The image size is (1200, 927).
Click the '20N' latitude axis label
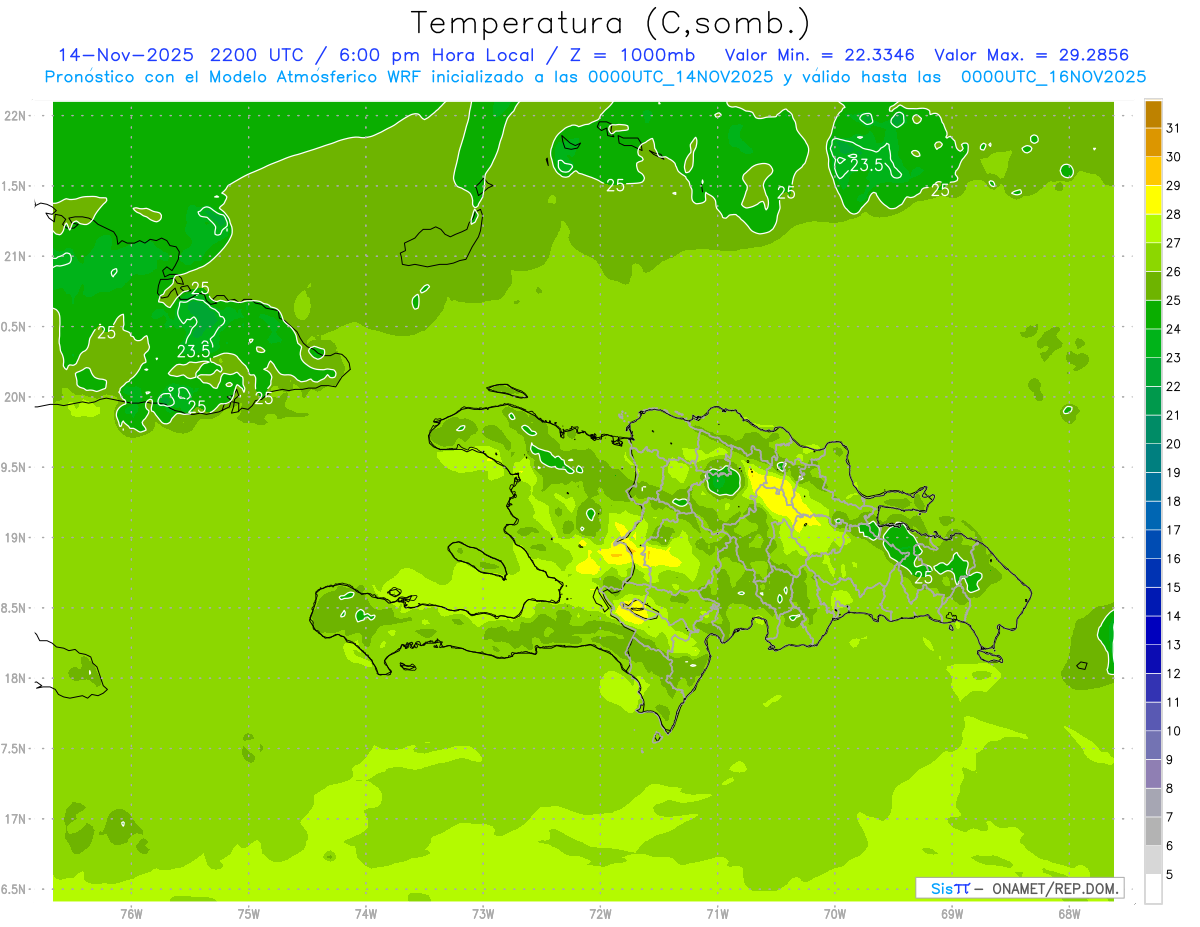coord(14,397)
